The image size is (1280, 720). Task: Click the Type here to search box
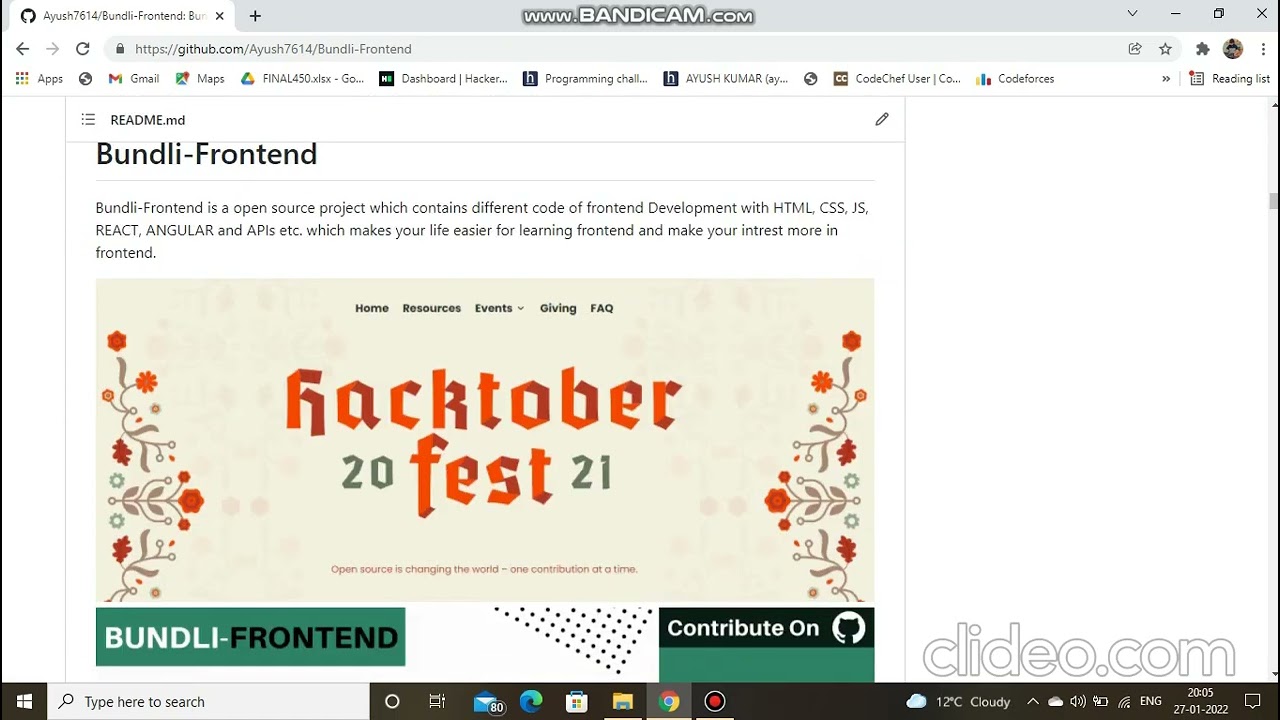[x=209, y=701]
